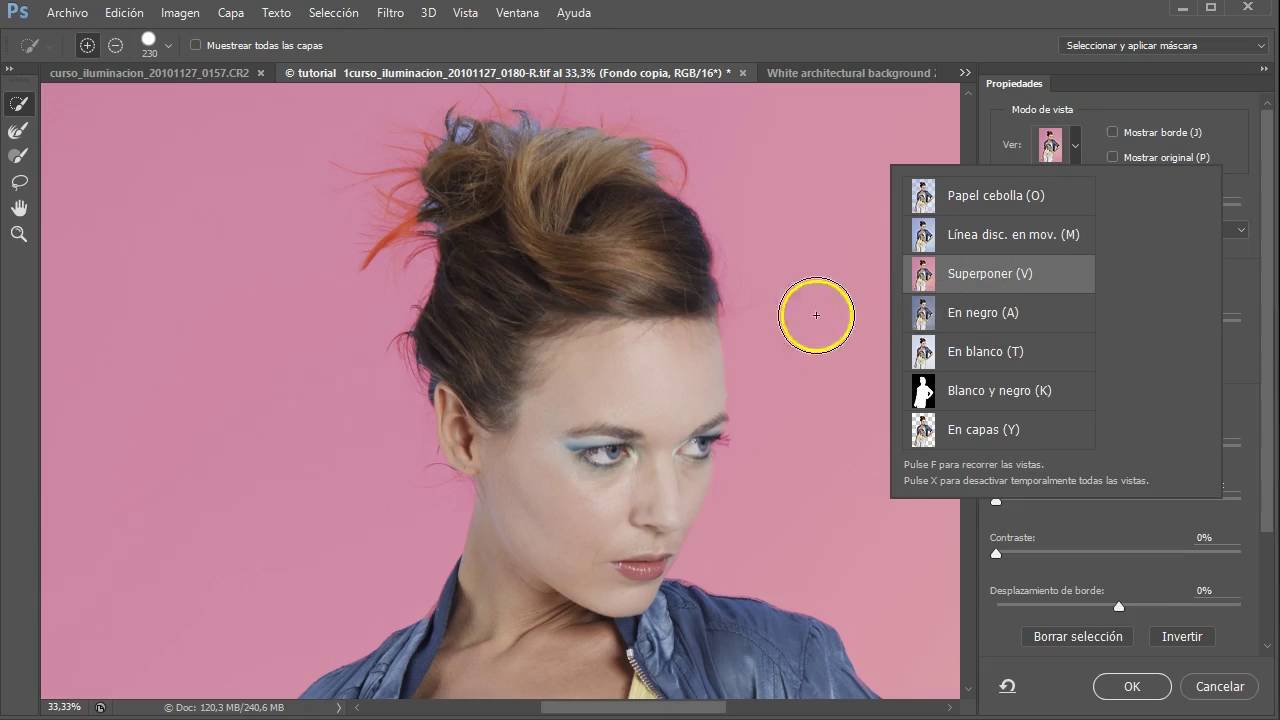Expand the collapsed tools panel arrows

tap(9, 69)
